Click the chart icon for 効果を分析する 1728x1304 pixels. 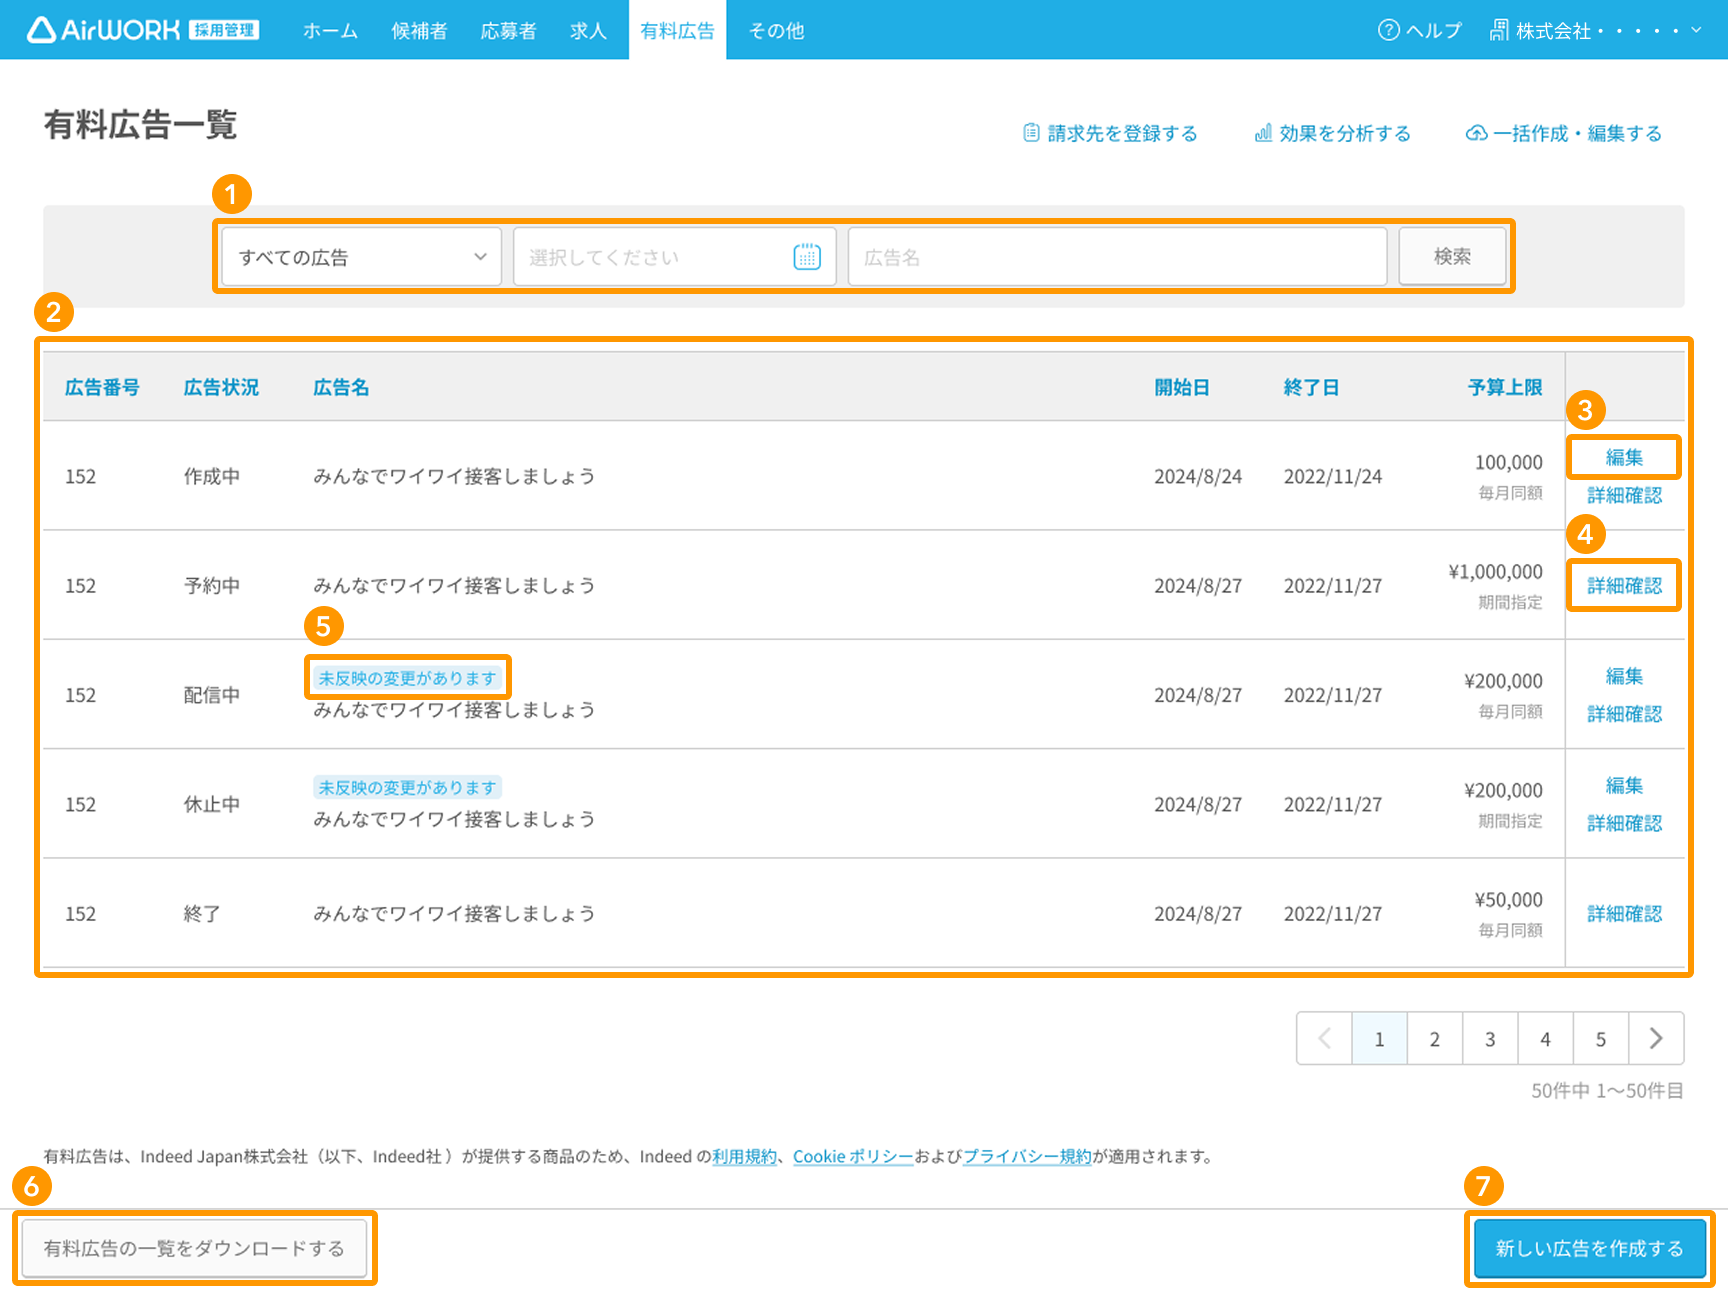coord(1264,133)
